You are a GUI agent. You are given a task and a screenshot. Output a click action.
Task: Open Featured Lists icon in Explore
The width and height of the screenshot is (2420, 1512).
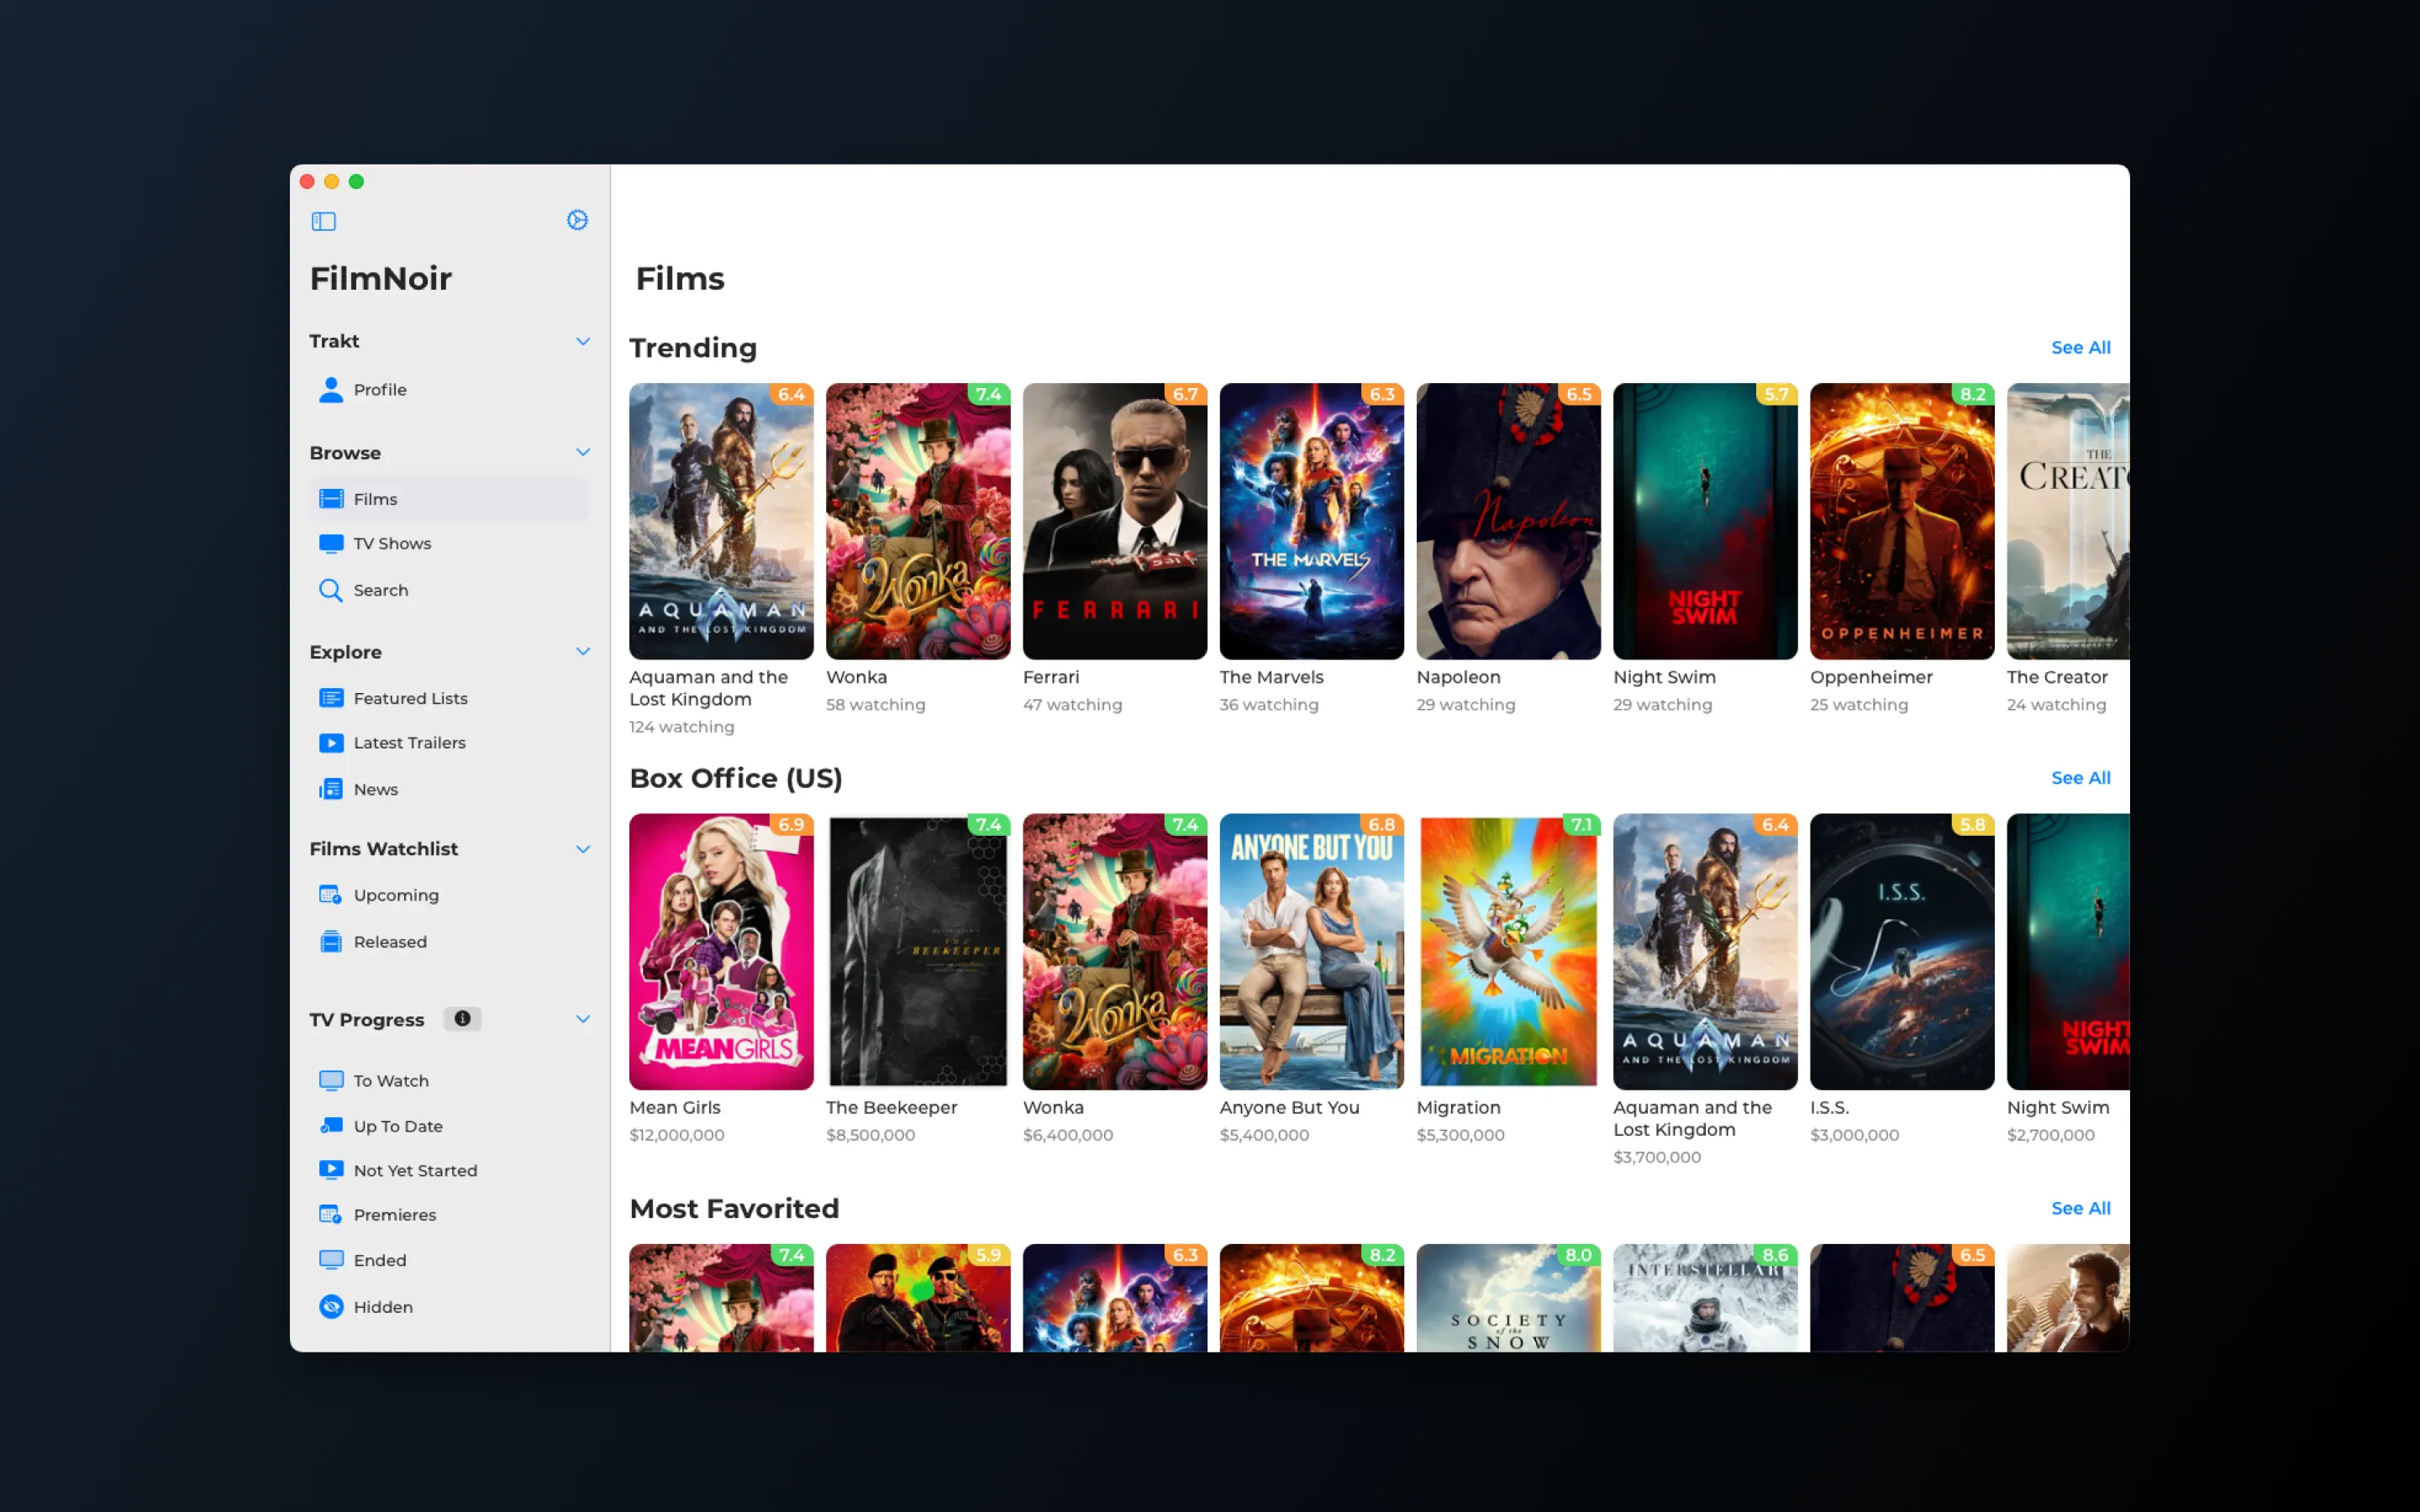click(331, 698)
